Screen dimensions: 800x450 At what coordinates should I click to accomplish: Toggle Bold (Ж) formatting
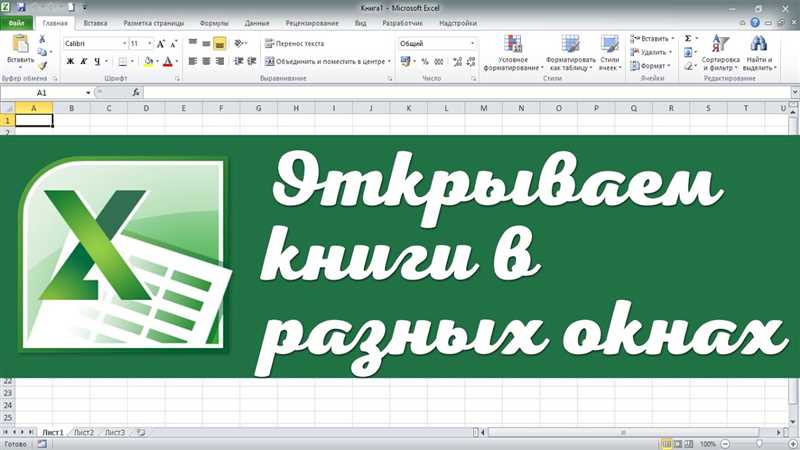[70, 61]
